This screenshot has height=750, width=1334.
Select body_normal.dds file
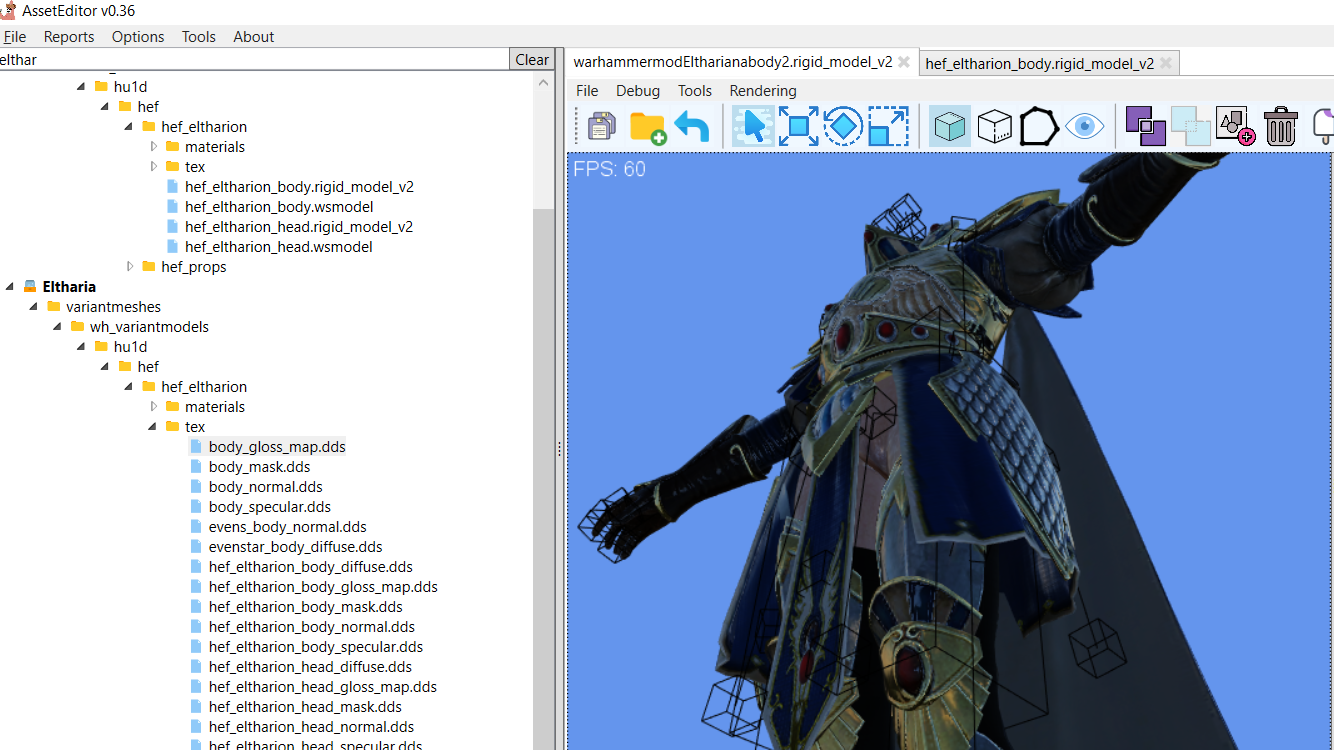click(x=266, y=486)
